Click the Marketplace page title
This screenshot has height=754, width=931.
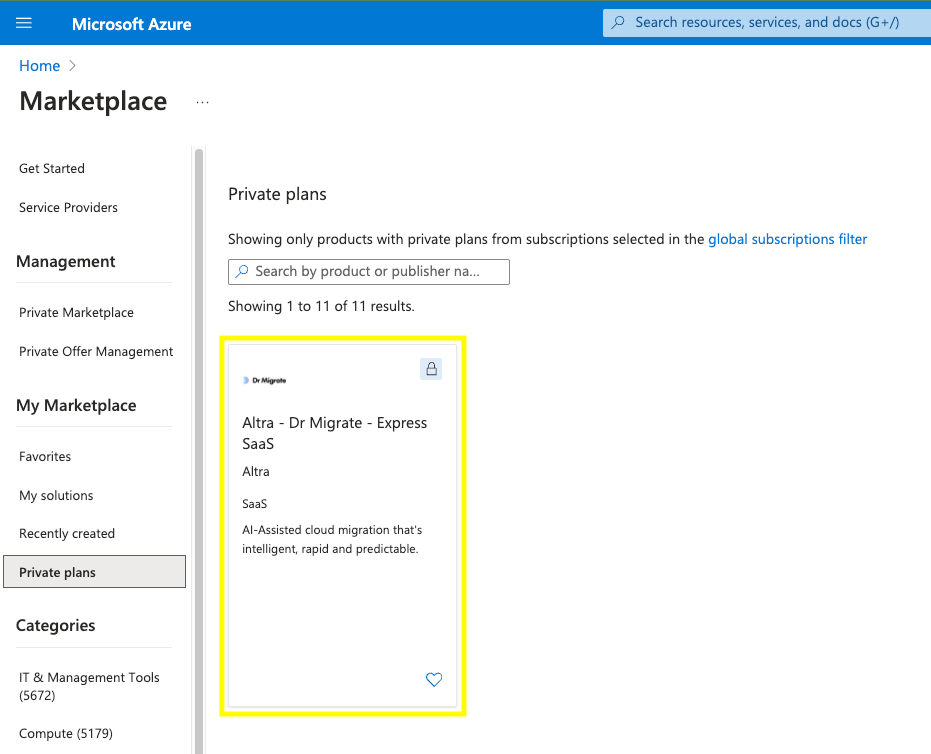[93, 102]
